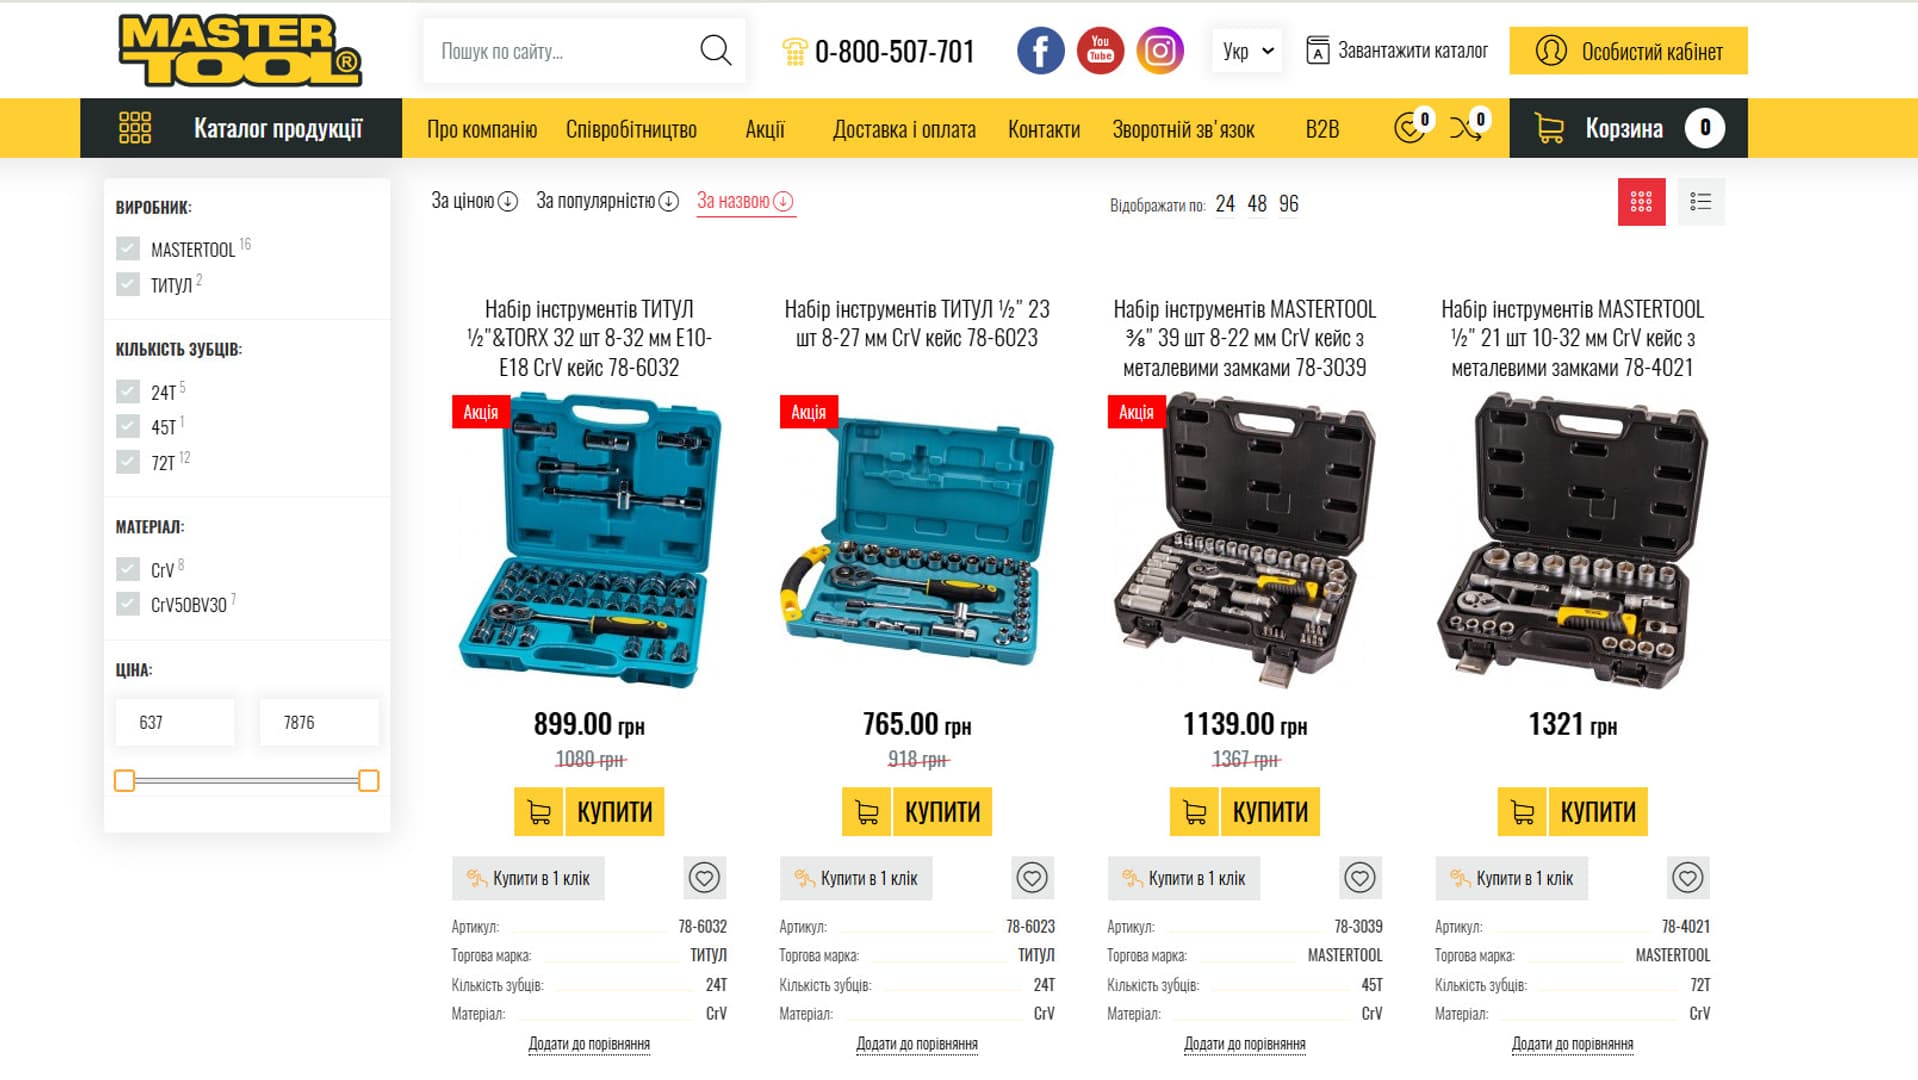Sort products by За ціною
This screenshot has width=1918, height=1080.
pos(474,201)
